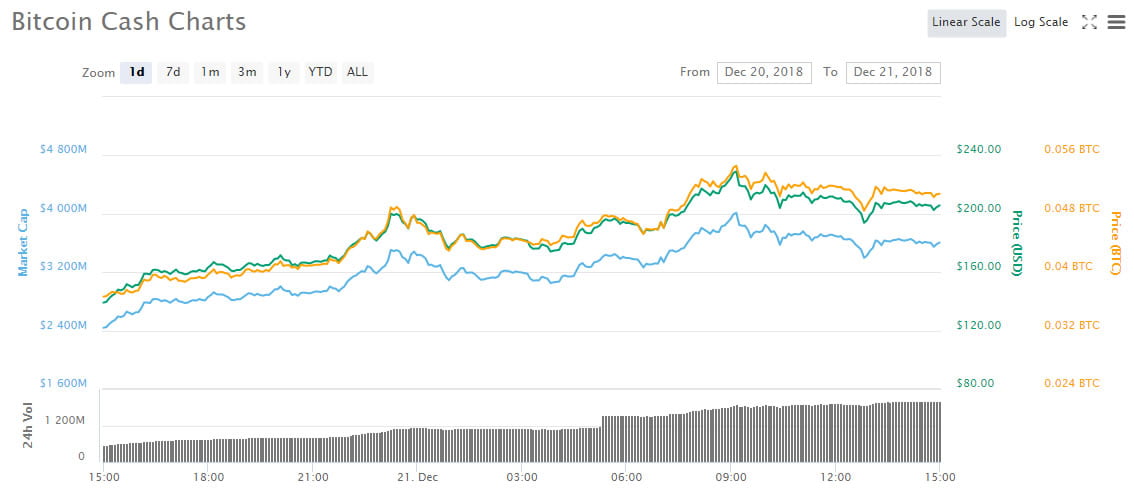Click the $1 600M market cap label
Screen dimensions: 1134x499
click(x=63, y=383)
